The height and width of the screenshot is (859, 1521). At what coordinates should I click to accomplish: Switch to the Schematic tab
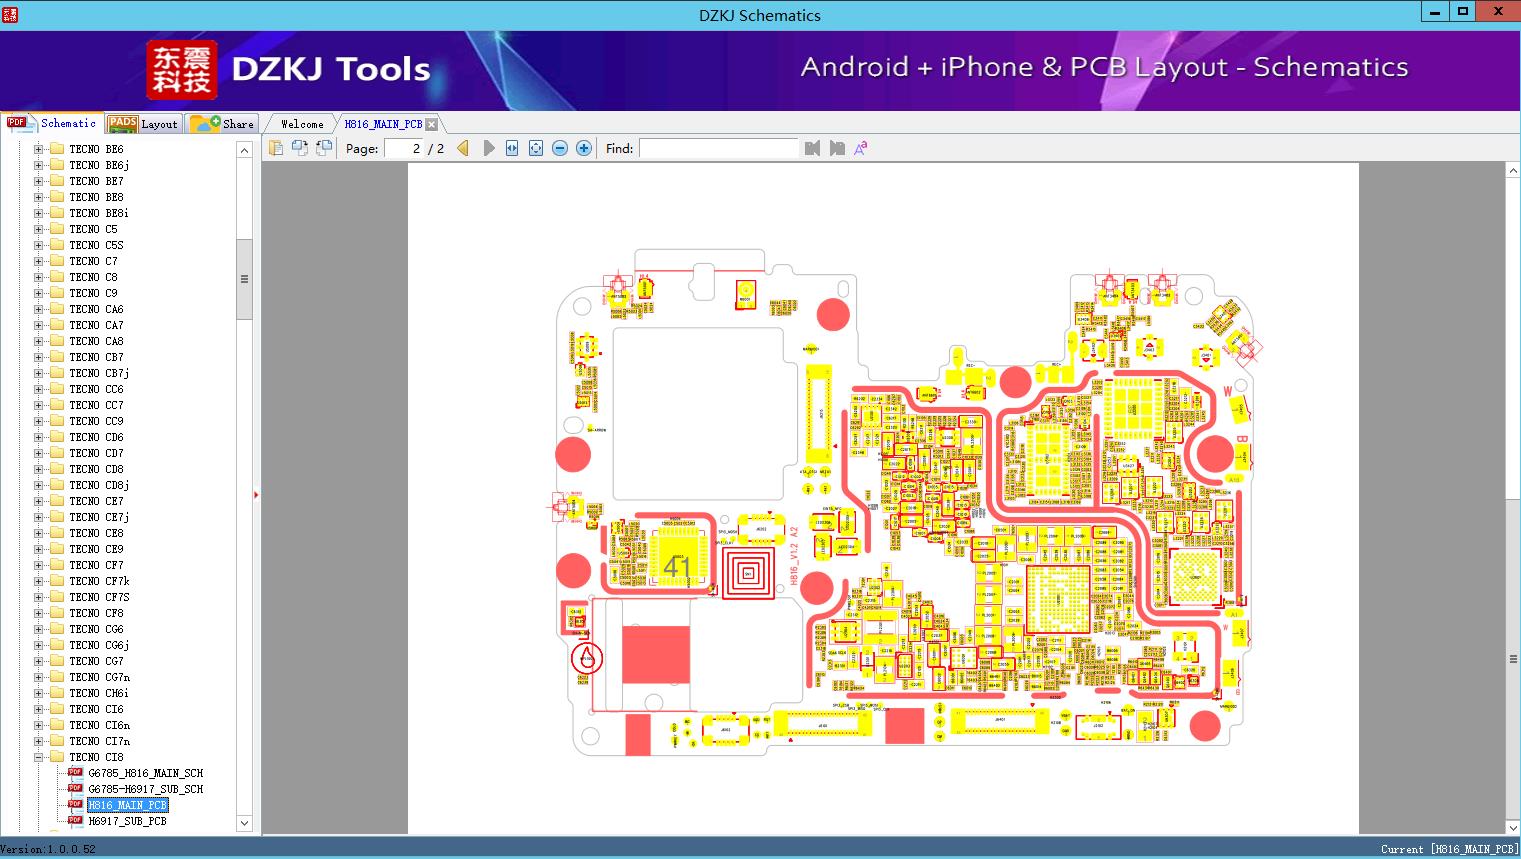(x=52, y=123)
